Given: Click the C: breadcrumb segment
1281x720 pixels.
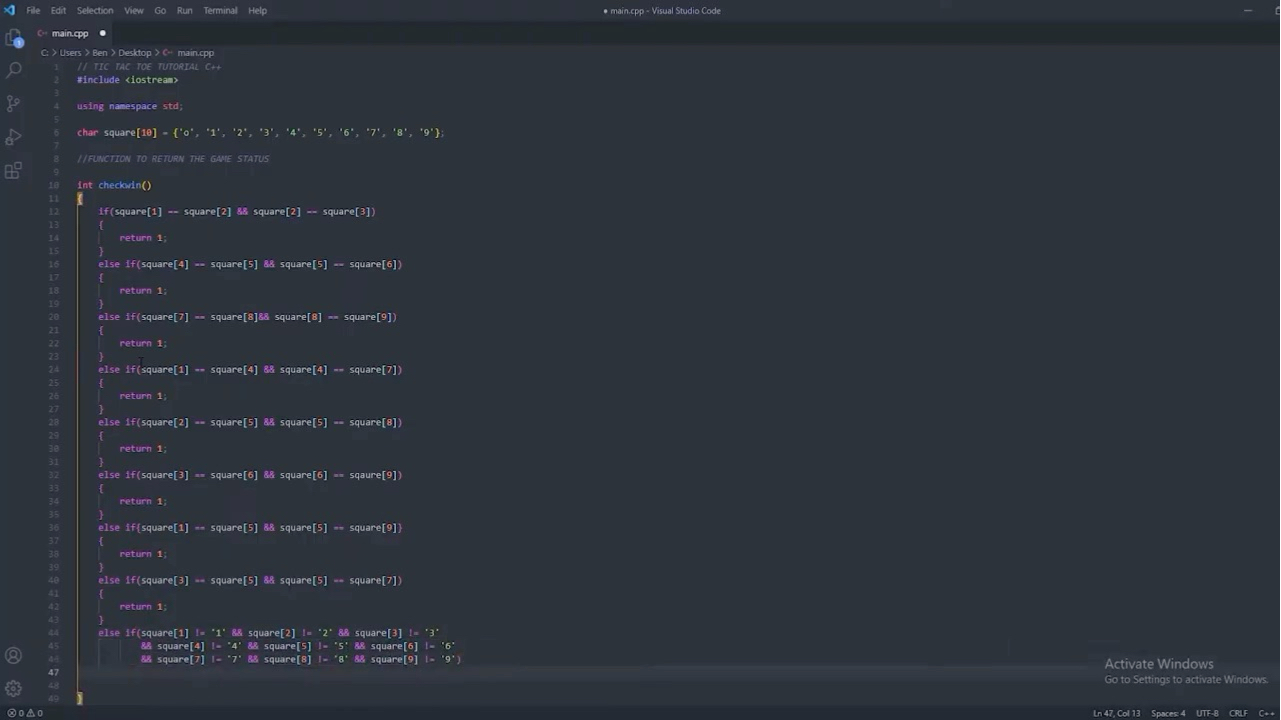Looking at the screenshot, I should coord(45,52).
